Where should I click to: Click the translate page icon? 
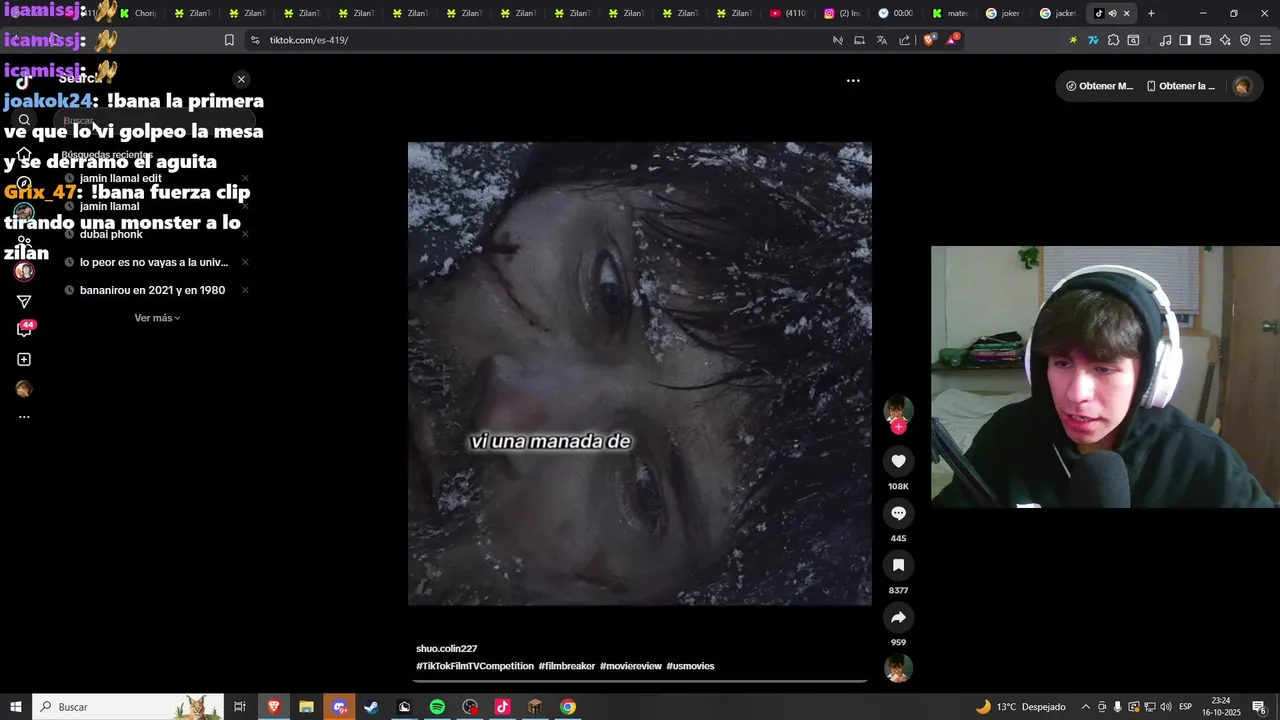click(882, 40)
